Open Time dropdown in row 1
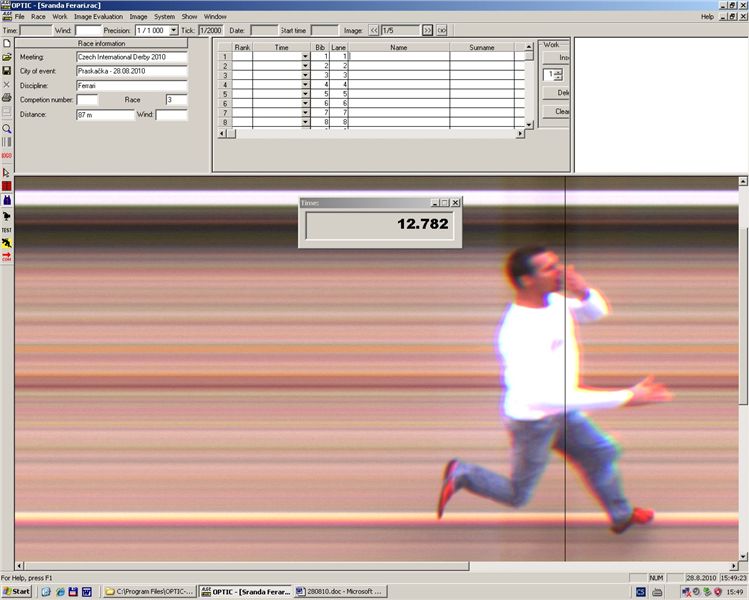The image size is (749, 600). click(305, 56)
